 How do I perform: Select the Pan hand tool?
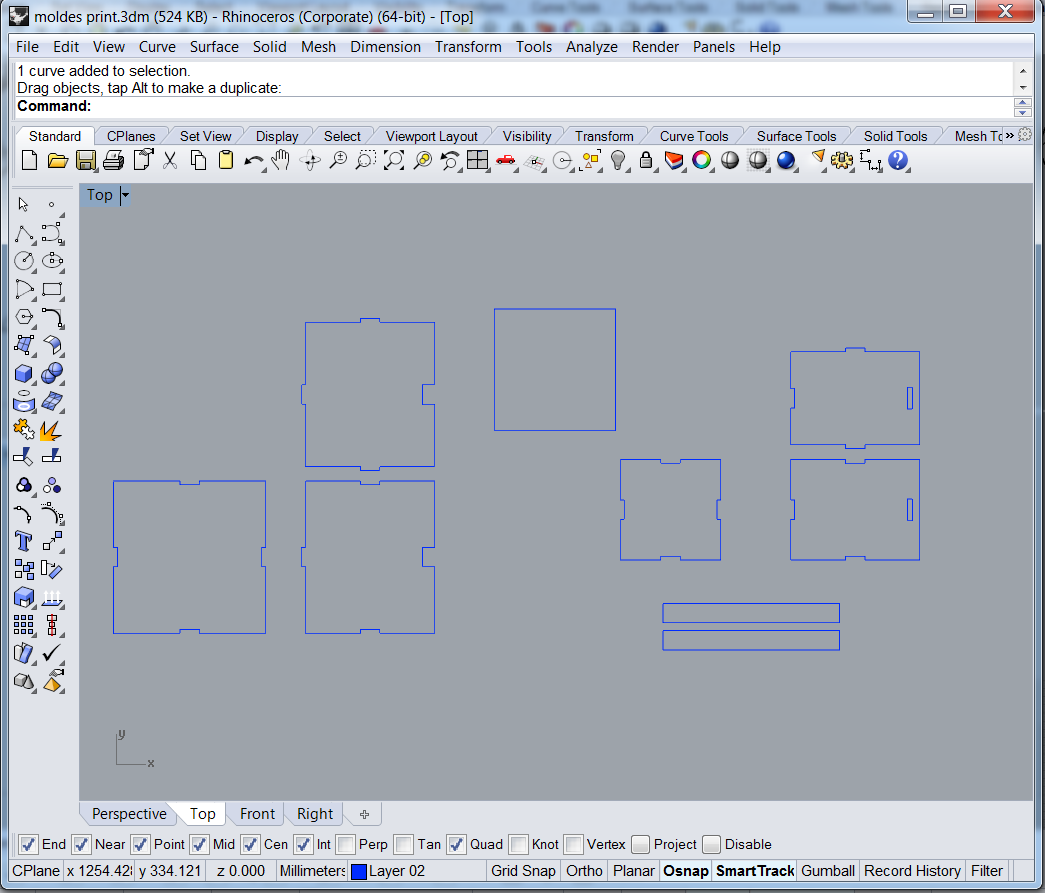pyautogui.click(x=281, y=161)
